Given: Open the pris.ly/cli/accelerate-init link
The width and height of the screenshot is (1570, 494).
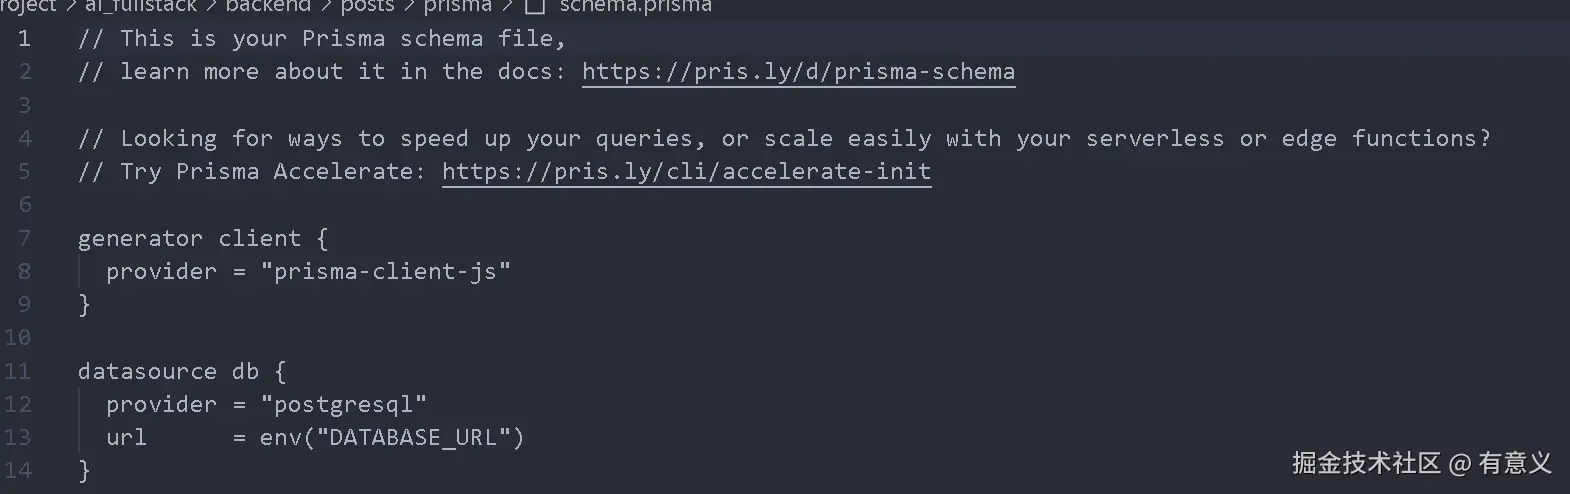Looking at the screenshot, I should (x=686, y=172).
